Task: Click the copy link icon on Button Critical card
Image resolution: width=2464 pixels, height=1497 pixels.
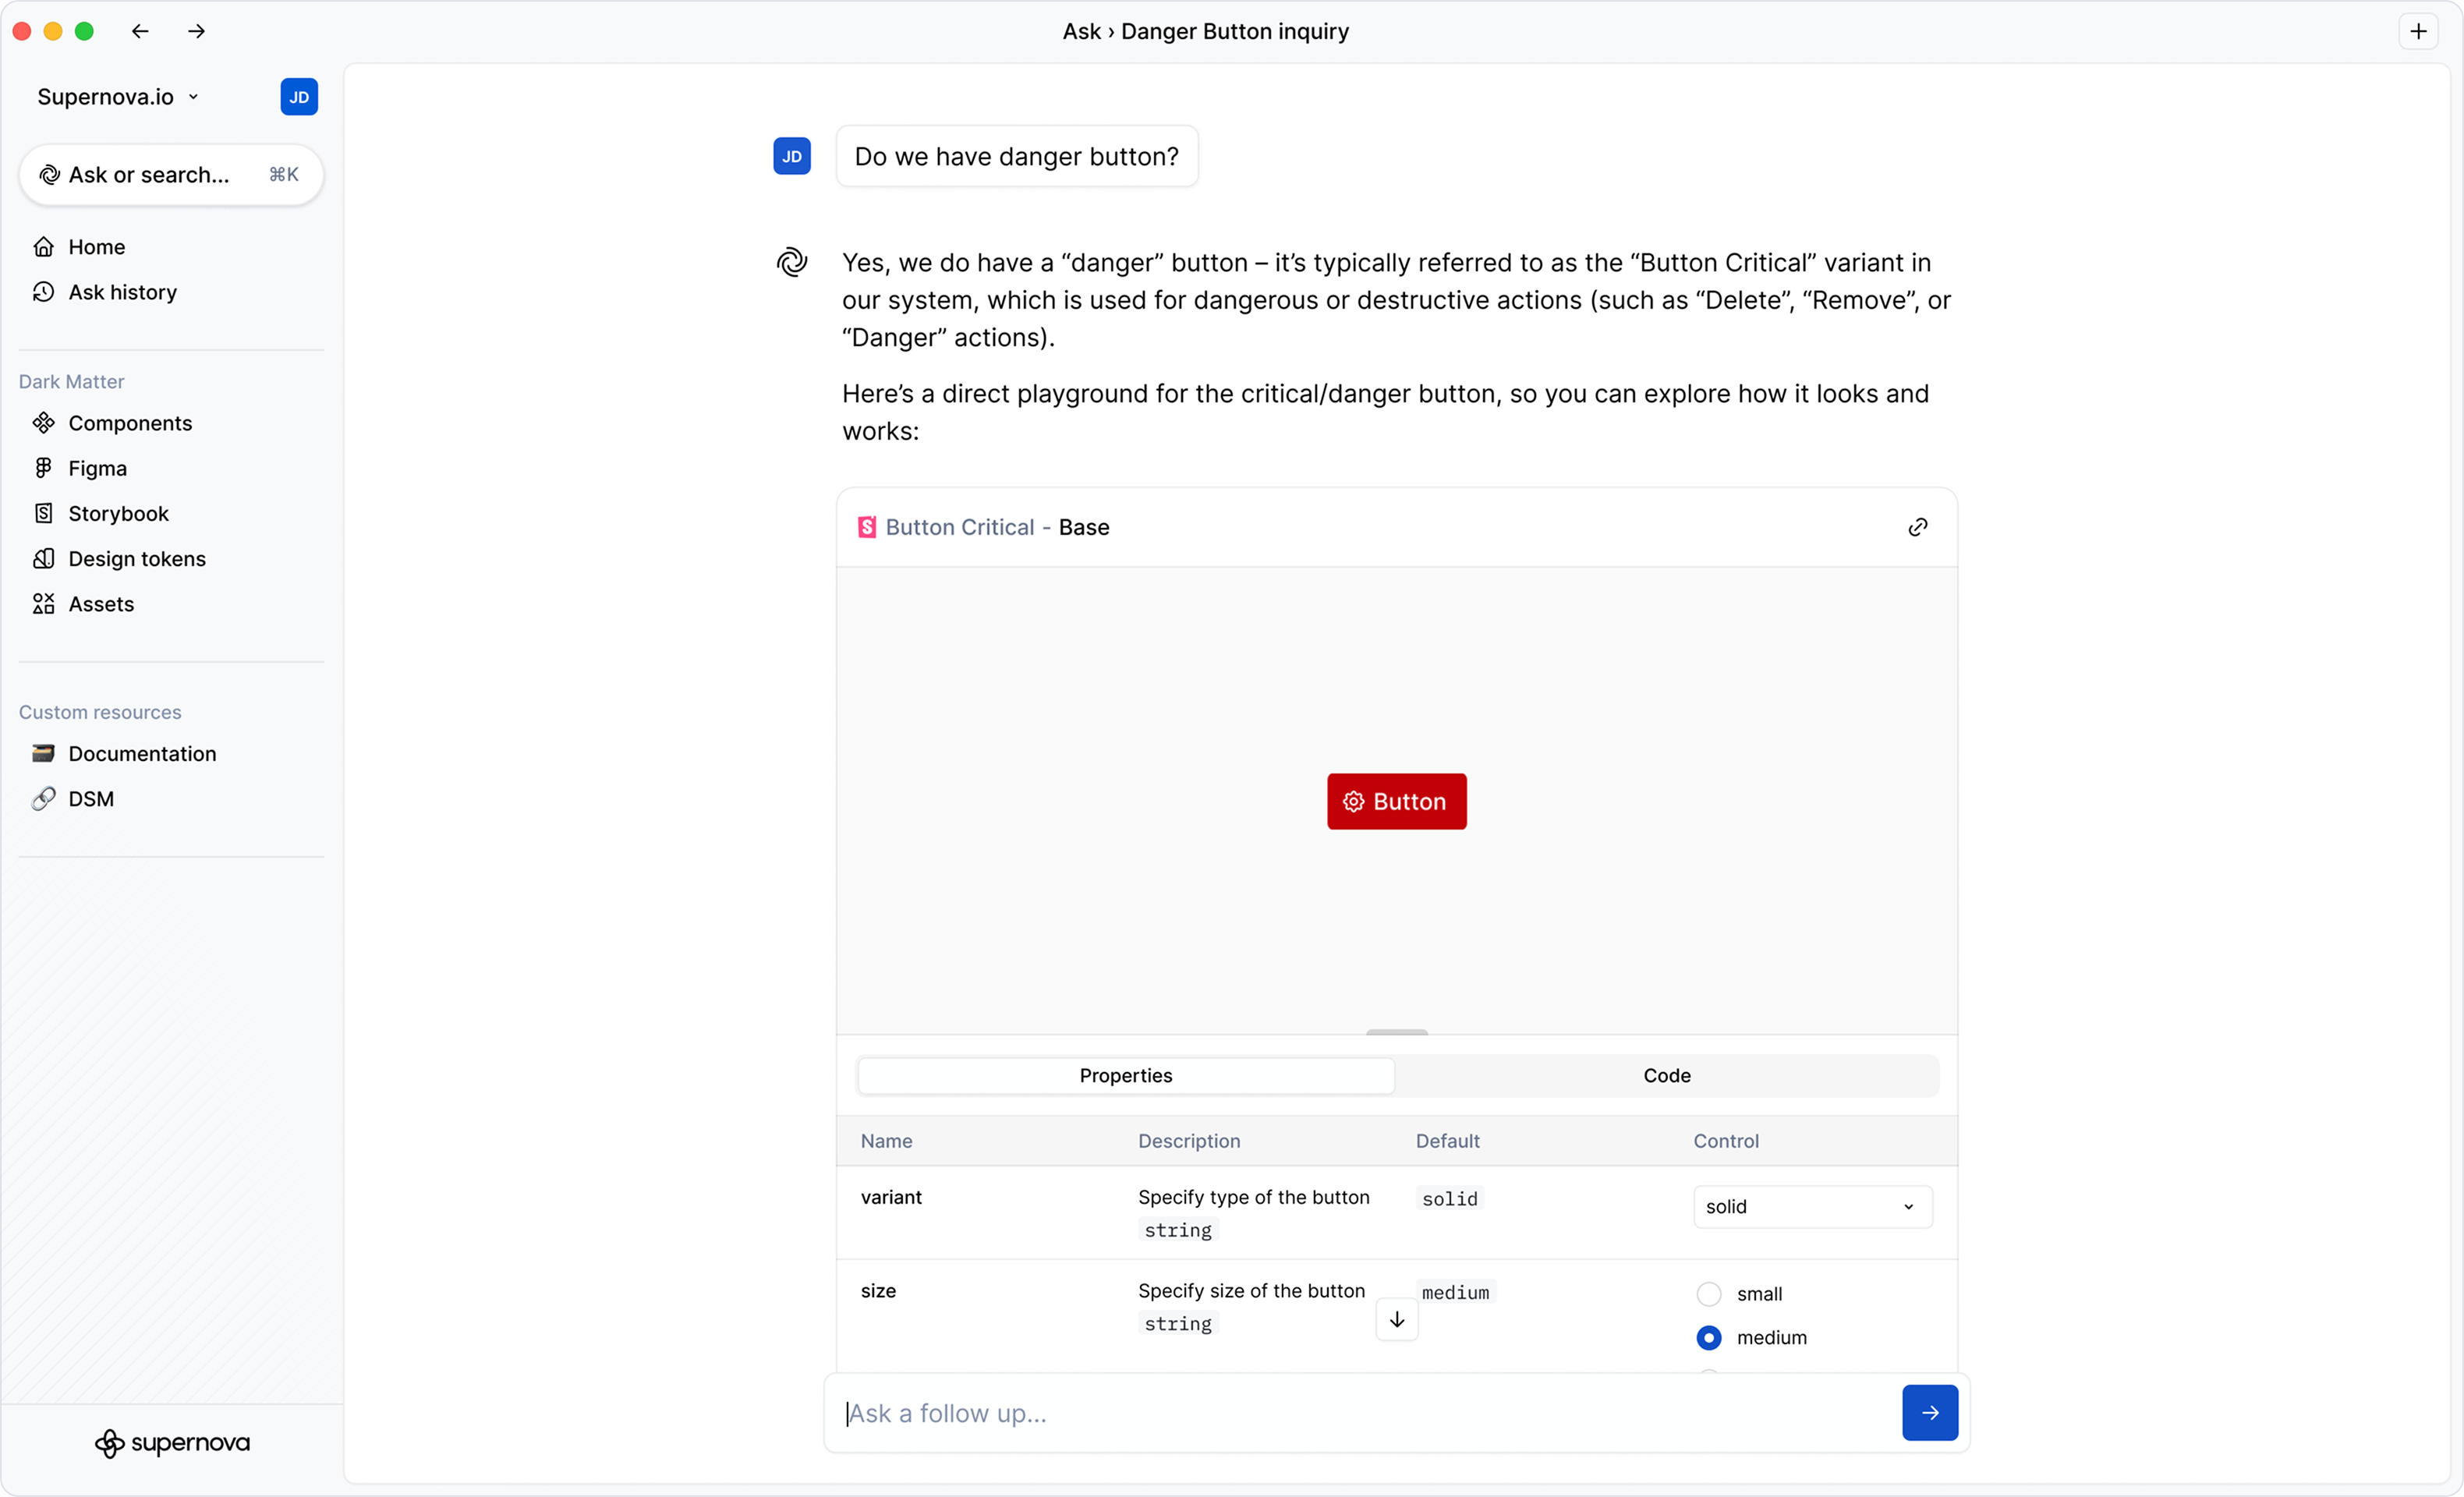Action: pyautogui.click(x=1917, y=527)
